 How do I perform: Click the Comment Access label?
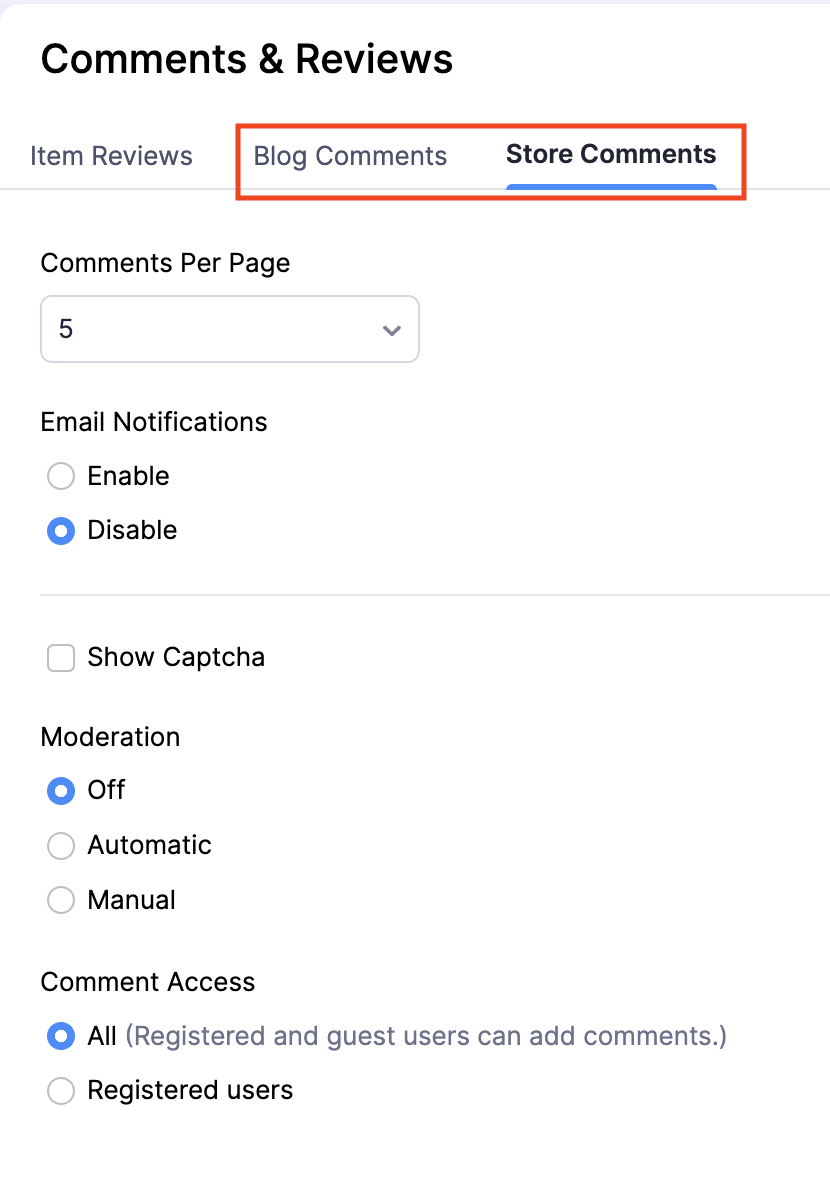point(147,982)
